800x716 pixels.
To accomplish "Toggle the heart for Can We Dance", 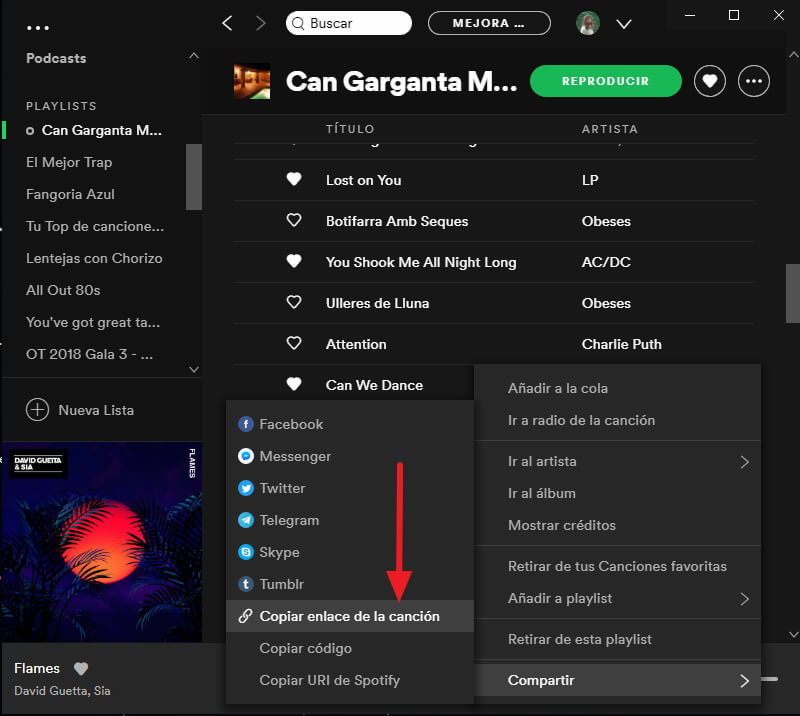I will (x=294, y=384).
